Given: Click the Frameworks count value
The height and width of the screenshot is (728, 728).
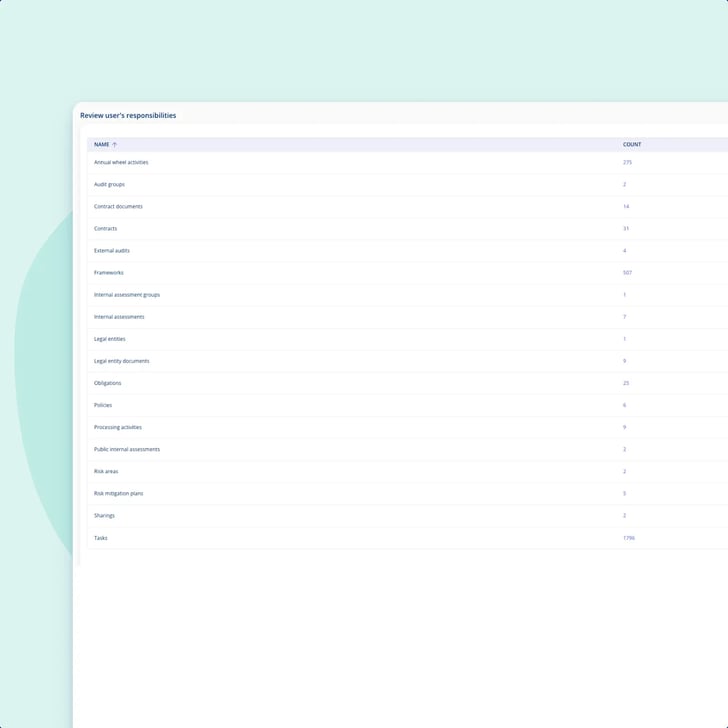Looking at the screenshot, I should (627, 273).
